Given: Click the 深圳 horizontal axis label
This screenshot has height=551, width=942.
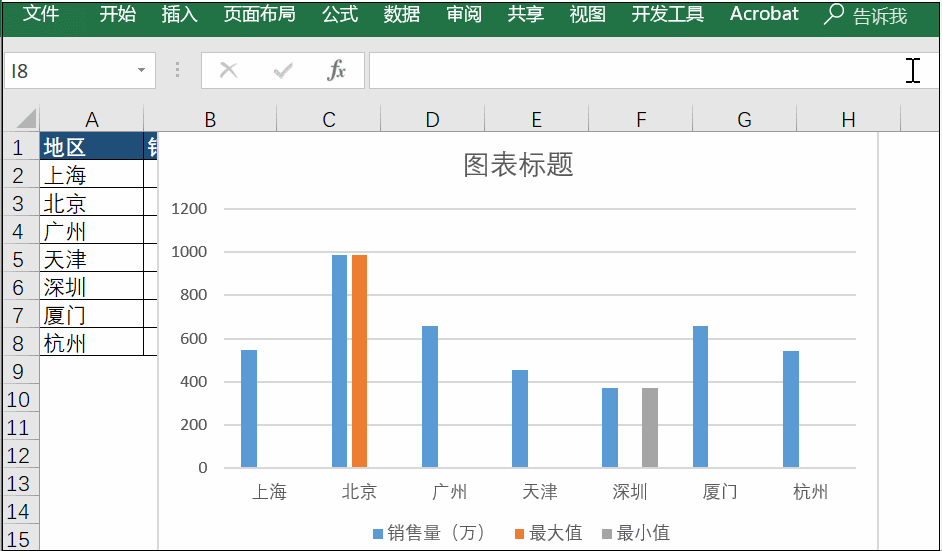Looking at the screenshot, I should point(630,492).
